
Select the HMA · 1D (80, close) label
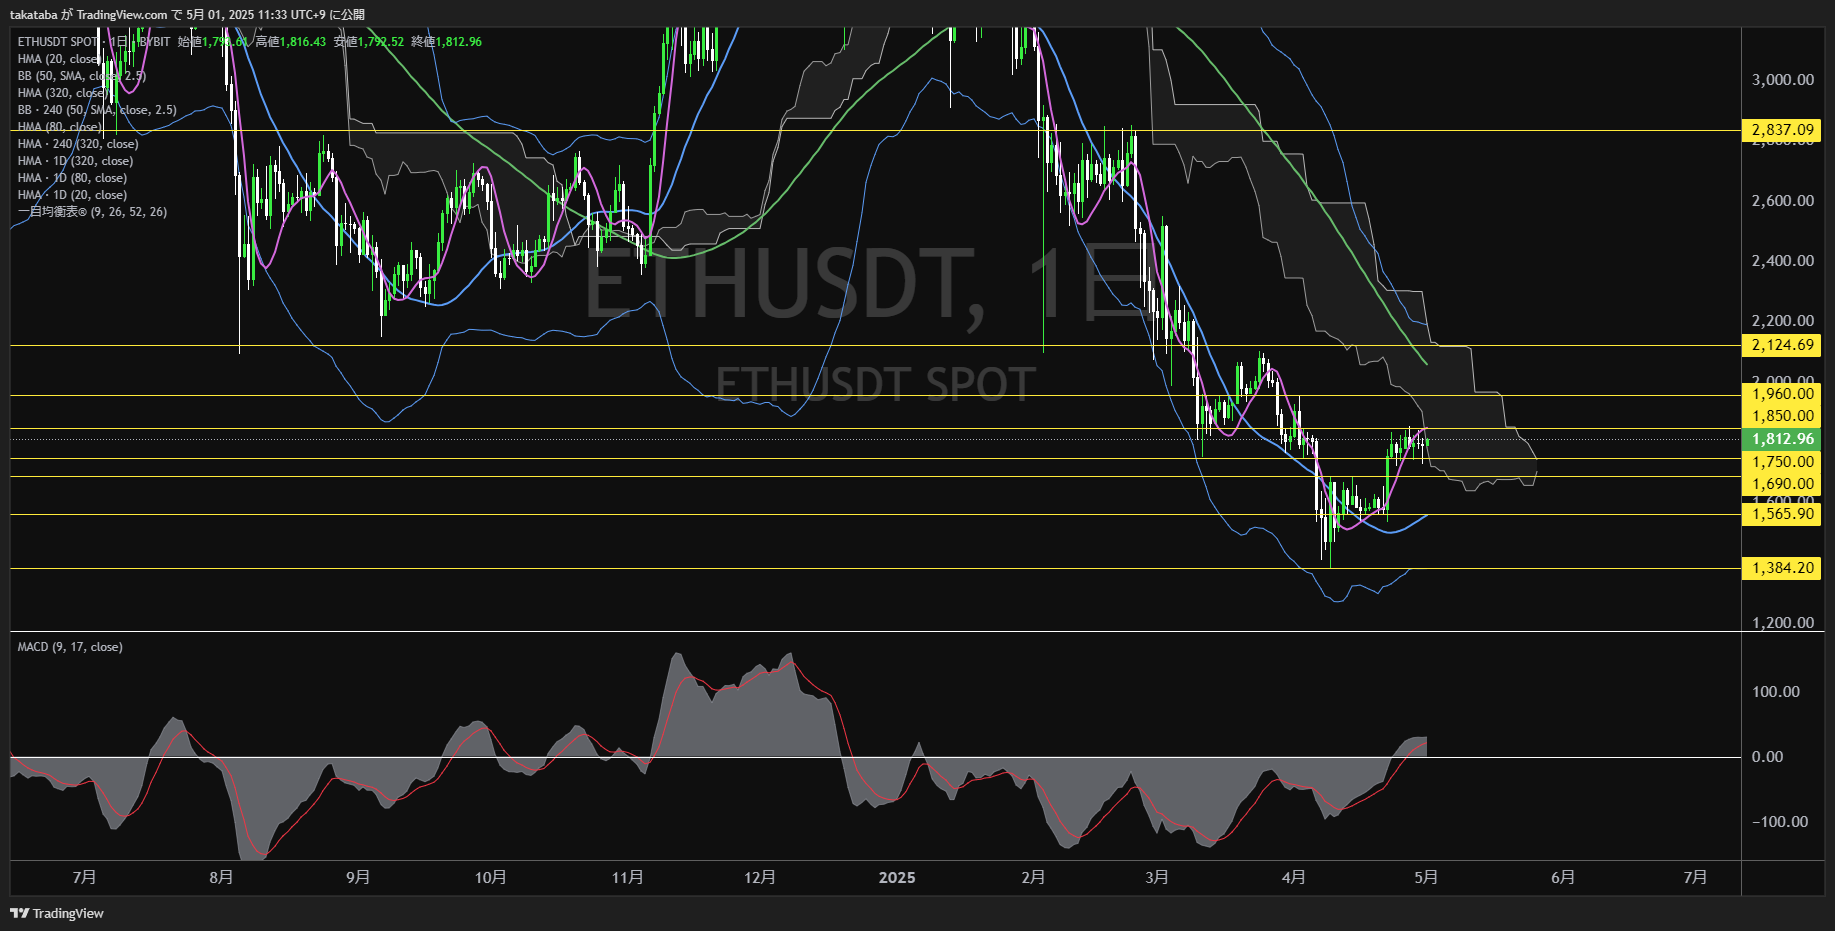[72, 178]
